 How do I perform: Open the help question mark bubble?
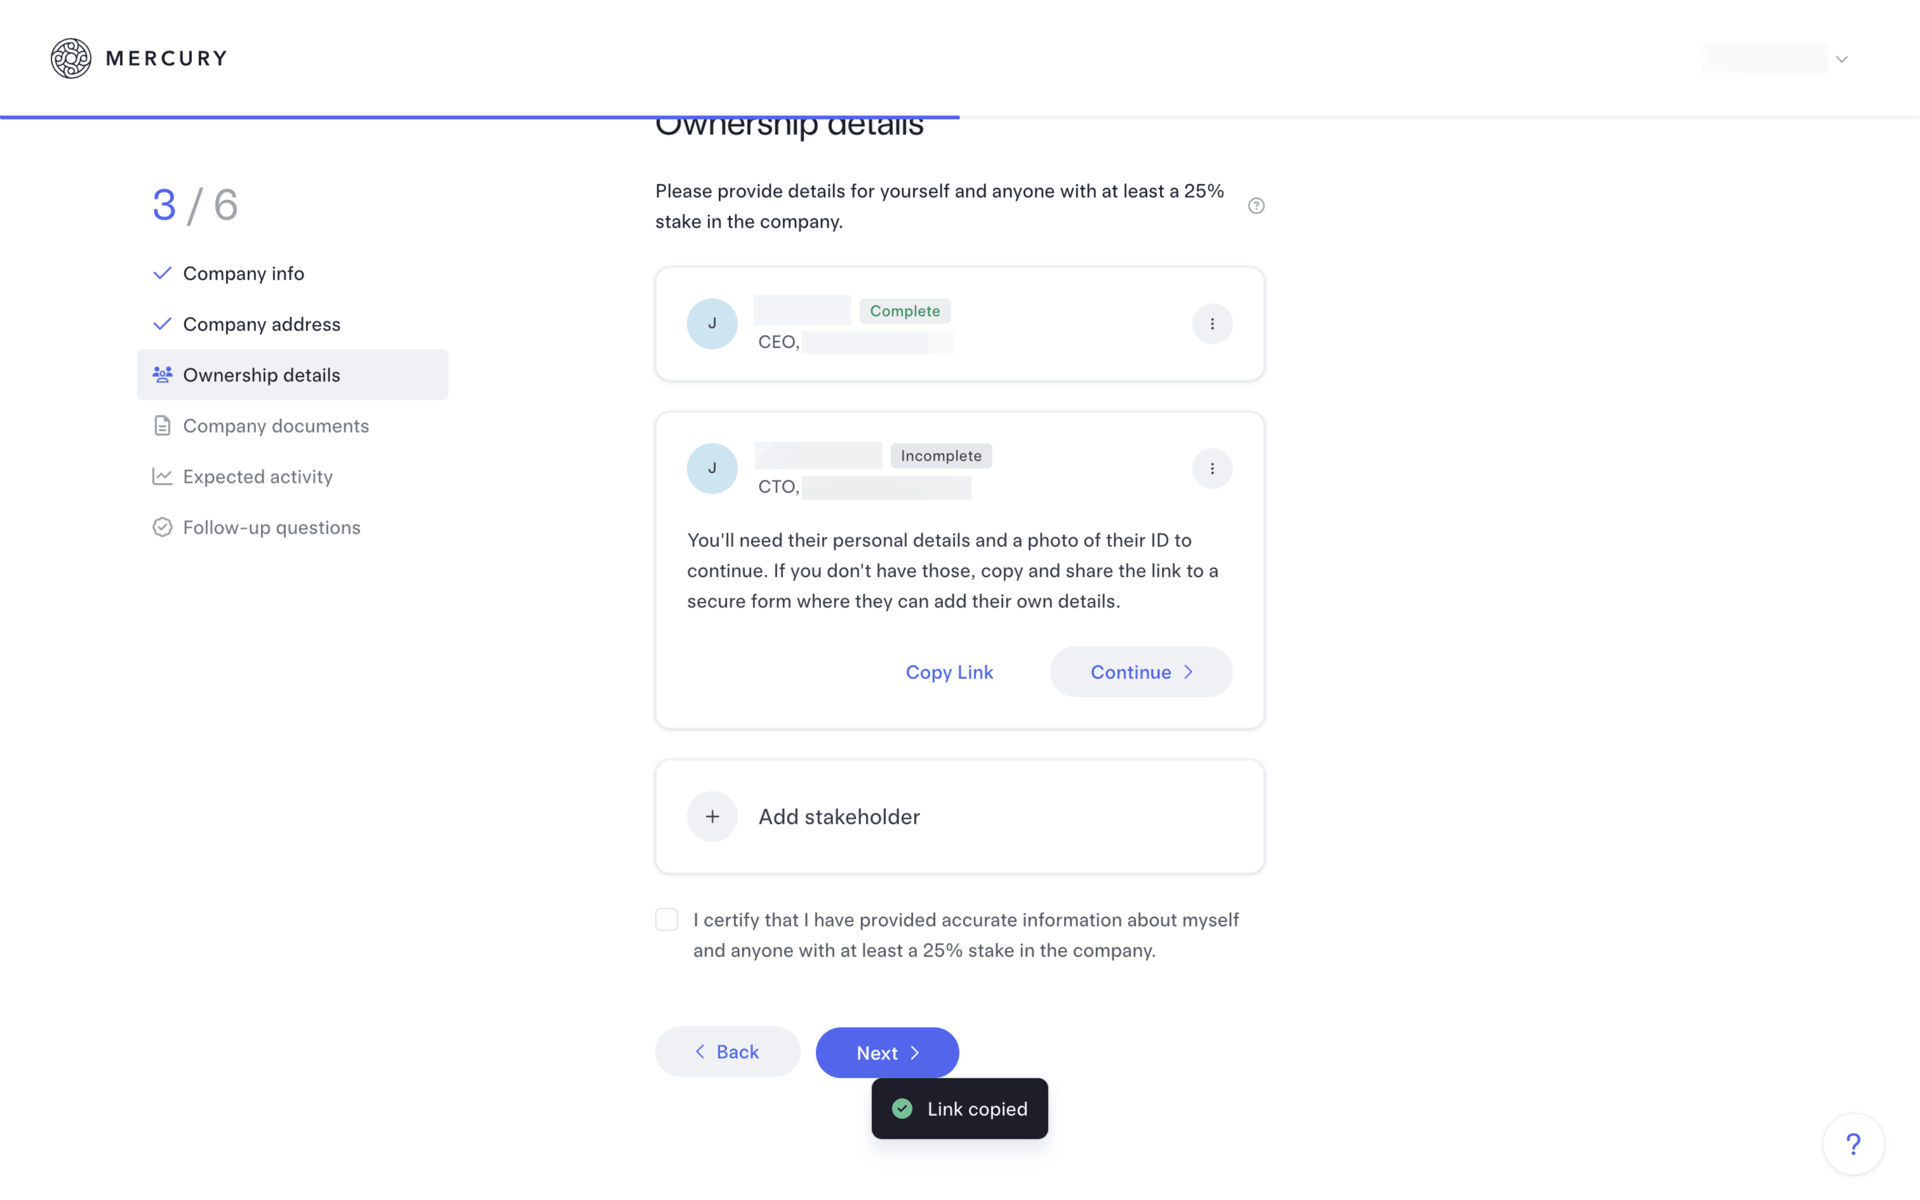pyautogui.click(x=1853, y=1144)
